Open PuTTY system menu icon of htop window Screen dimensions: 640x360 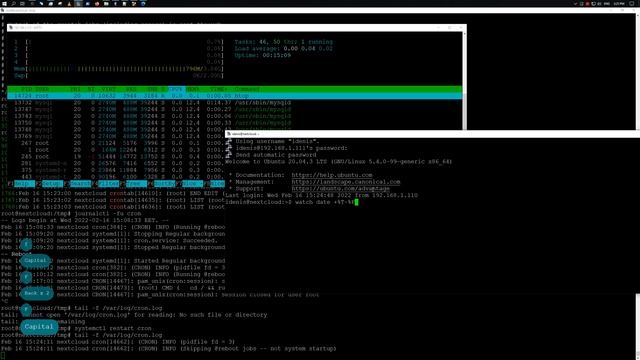(11, 27)
